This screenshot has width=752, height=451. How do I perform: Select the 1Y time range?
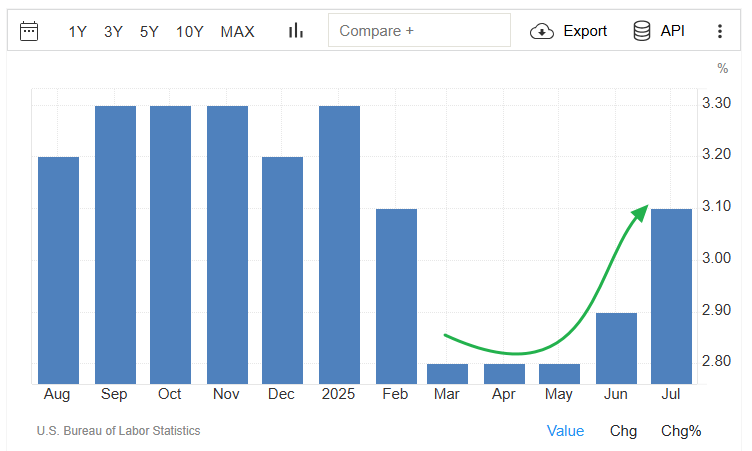point(77,32)
